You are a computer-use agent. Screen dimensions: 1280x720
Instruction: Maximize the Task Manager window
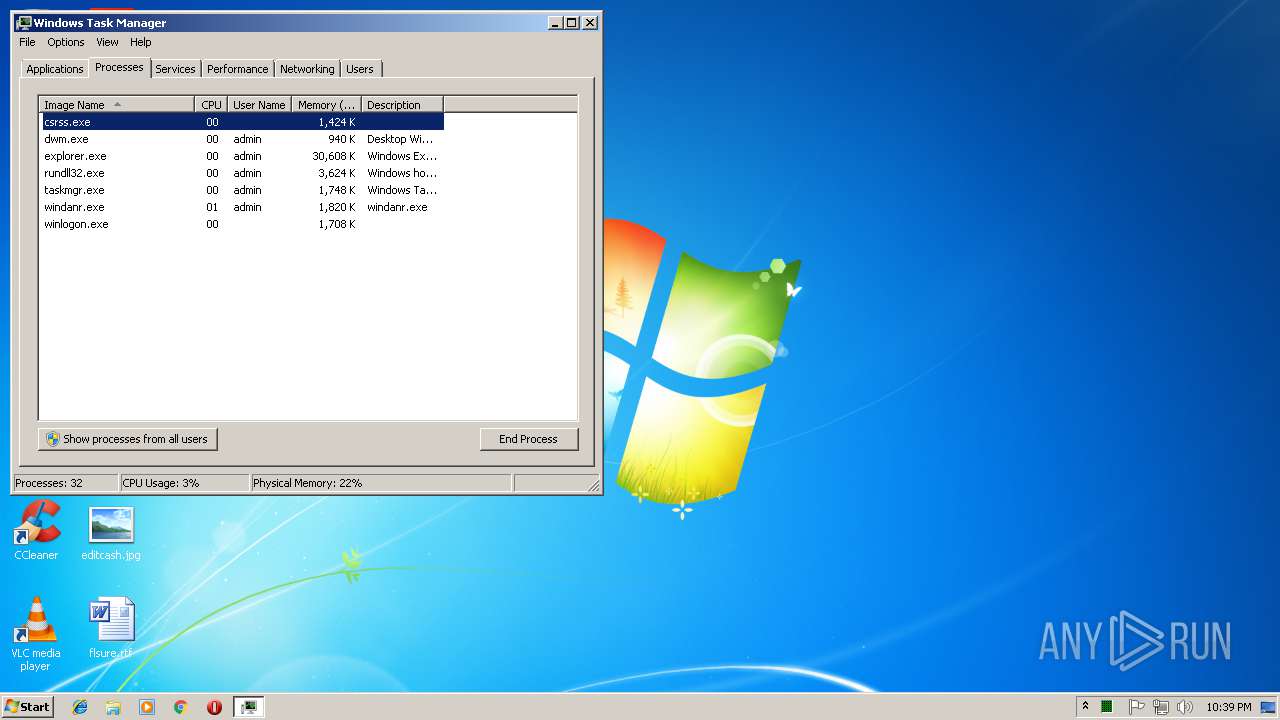pyautogui.click(x=572, y=22)
